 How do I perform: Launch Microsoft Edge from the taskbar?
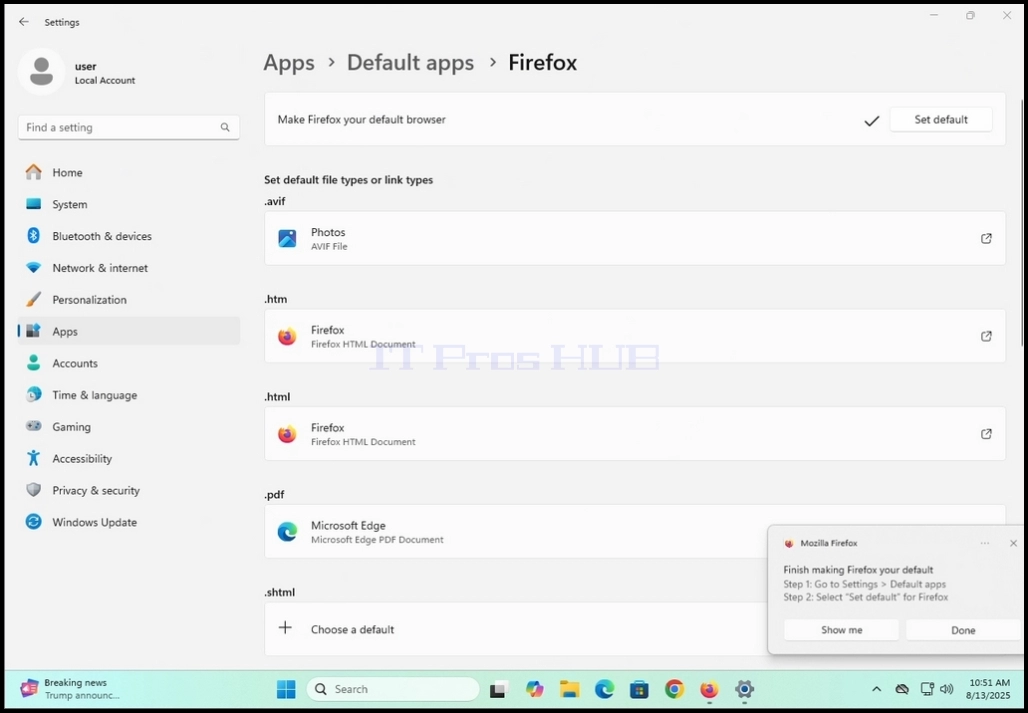[604, 689]
